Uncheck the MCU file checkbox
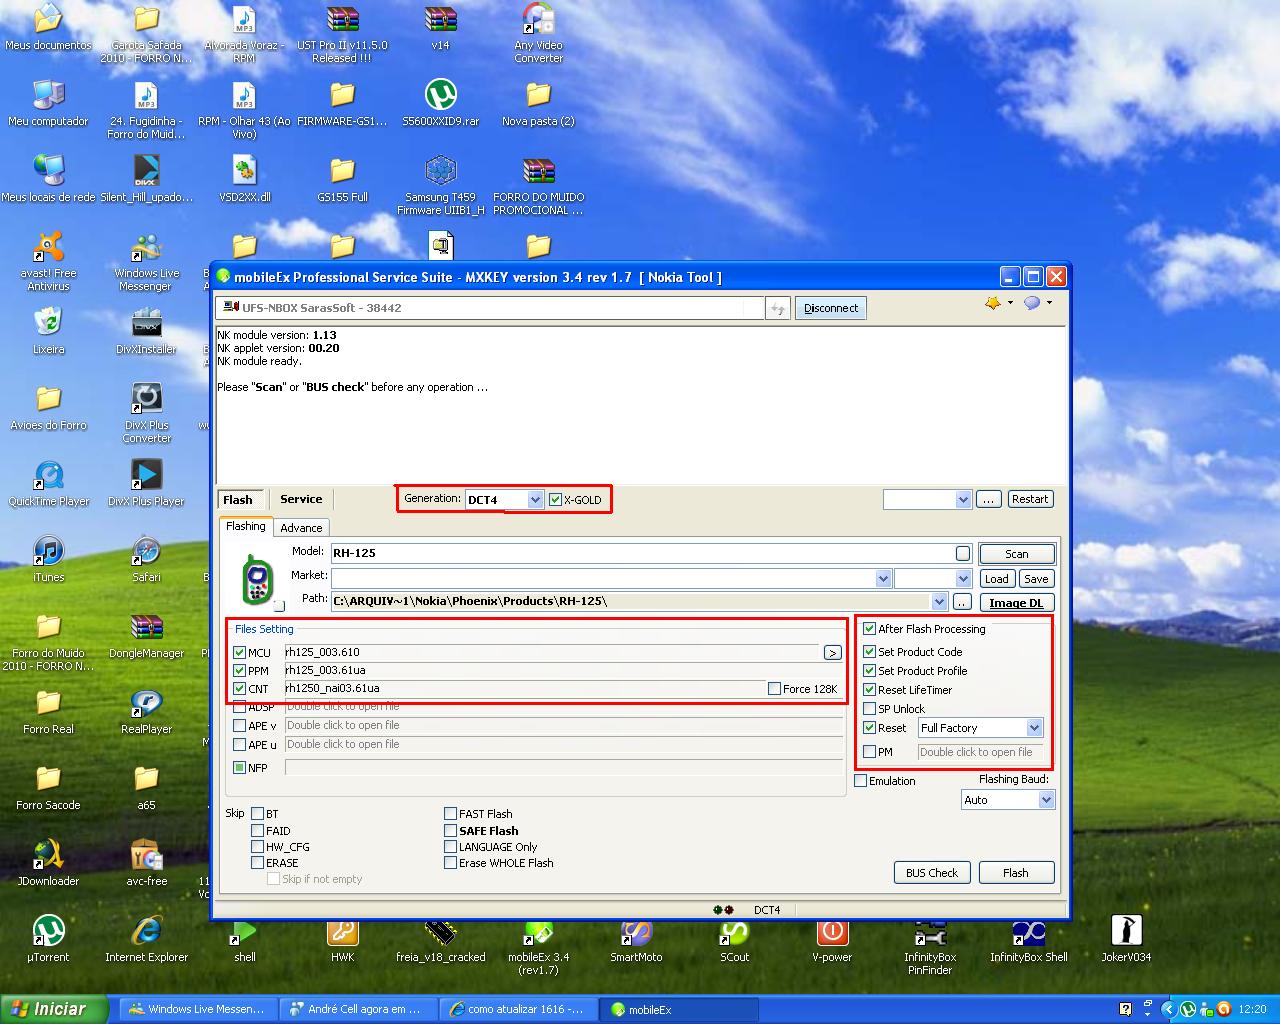 (x=239, y=652)
